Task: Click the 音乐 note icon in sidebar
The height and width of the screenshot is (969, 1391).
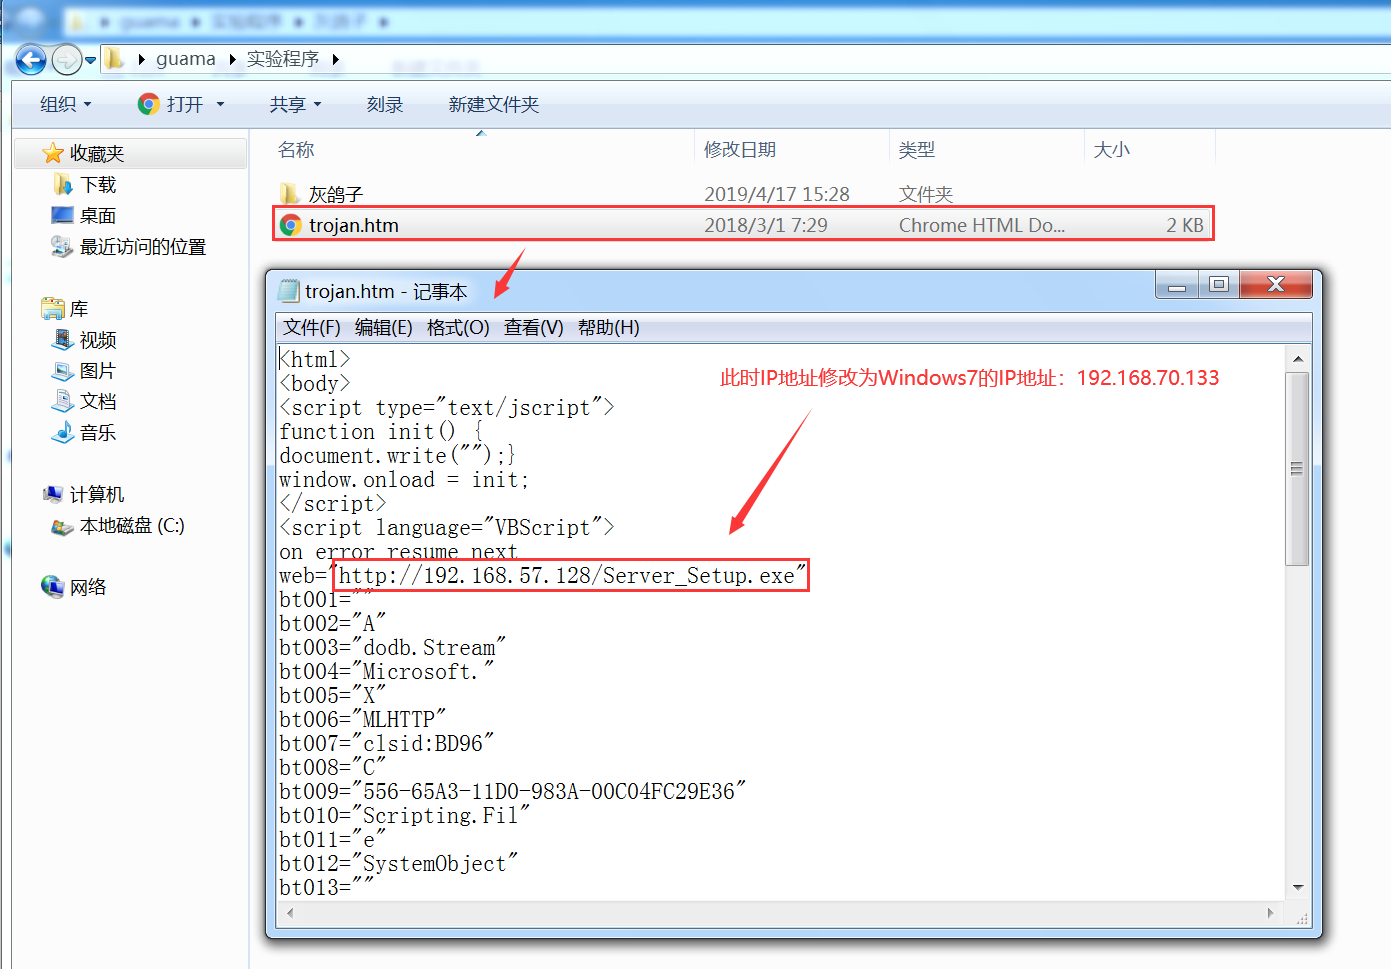Action: [63, 432]
